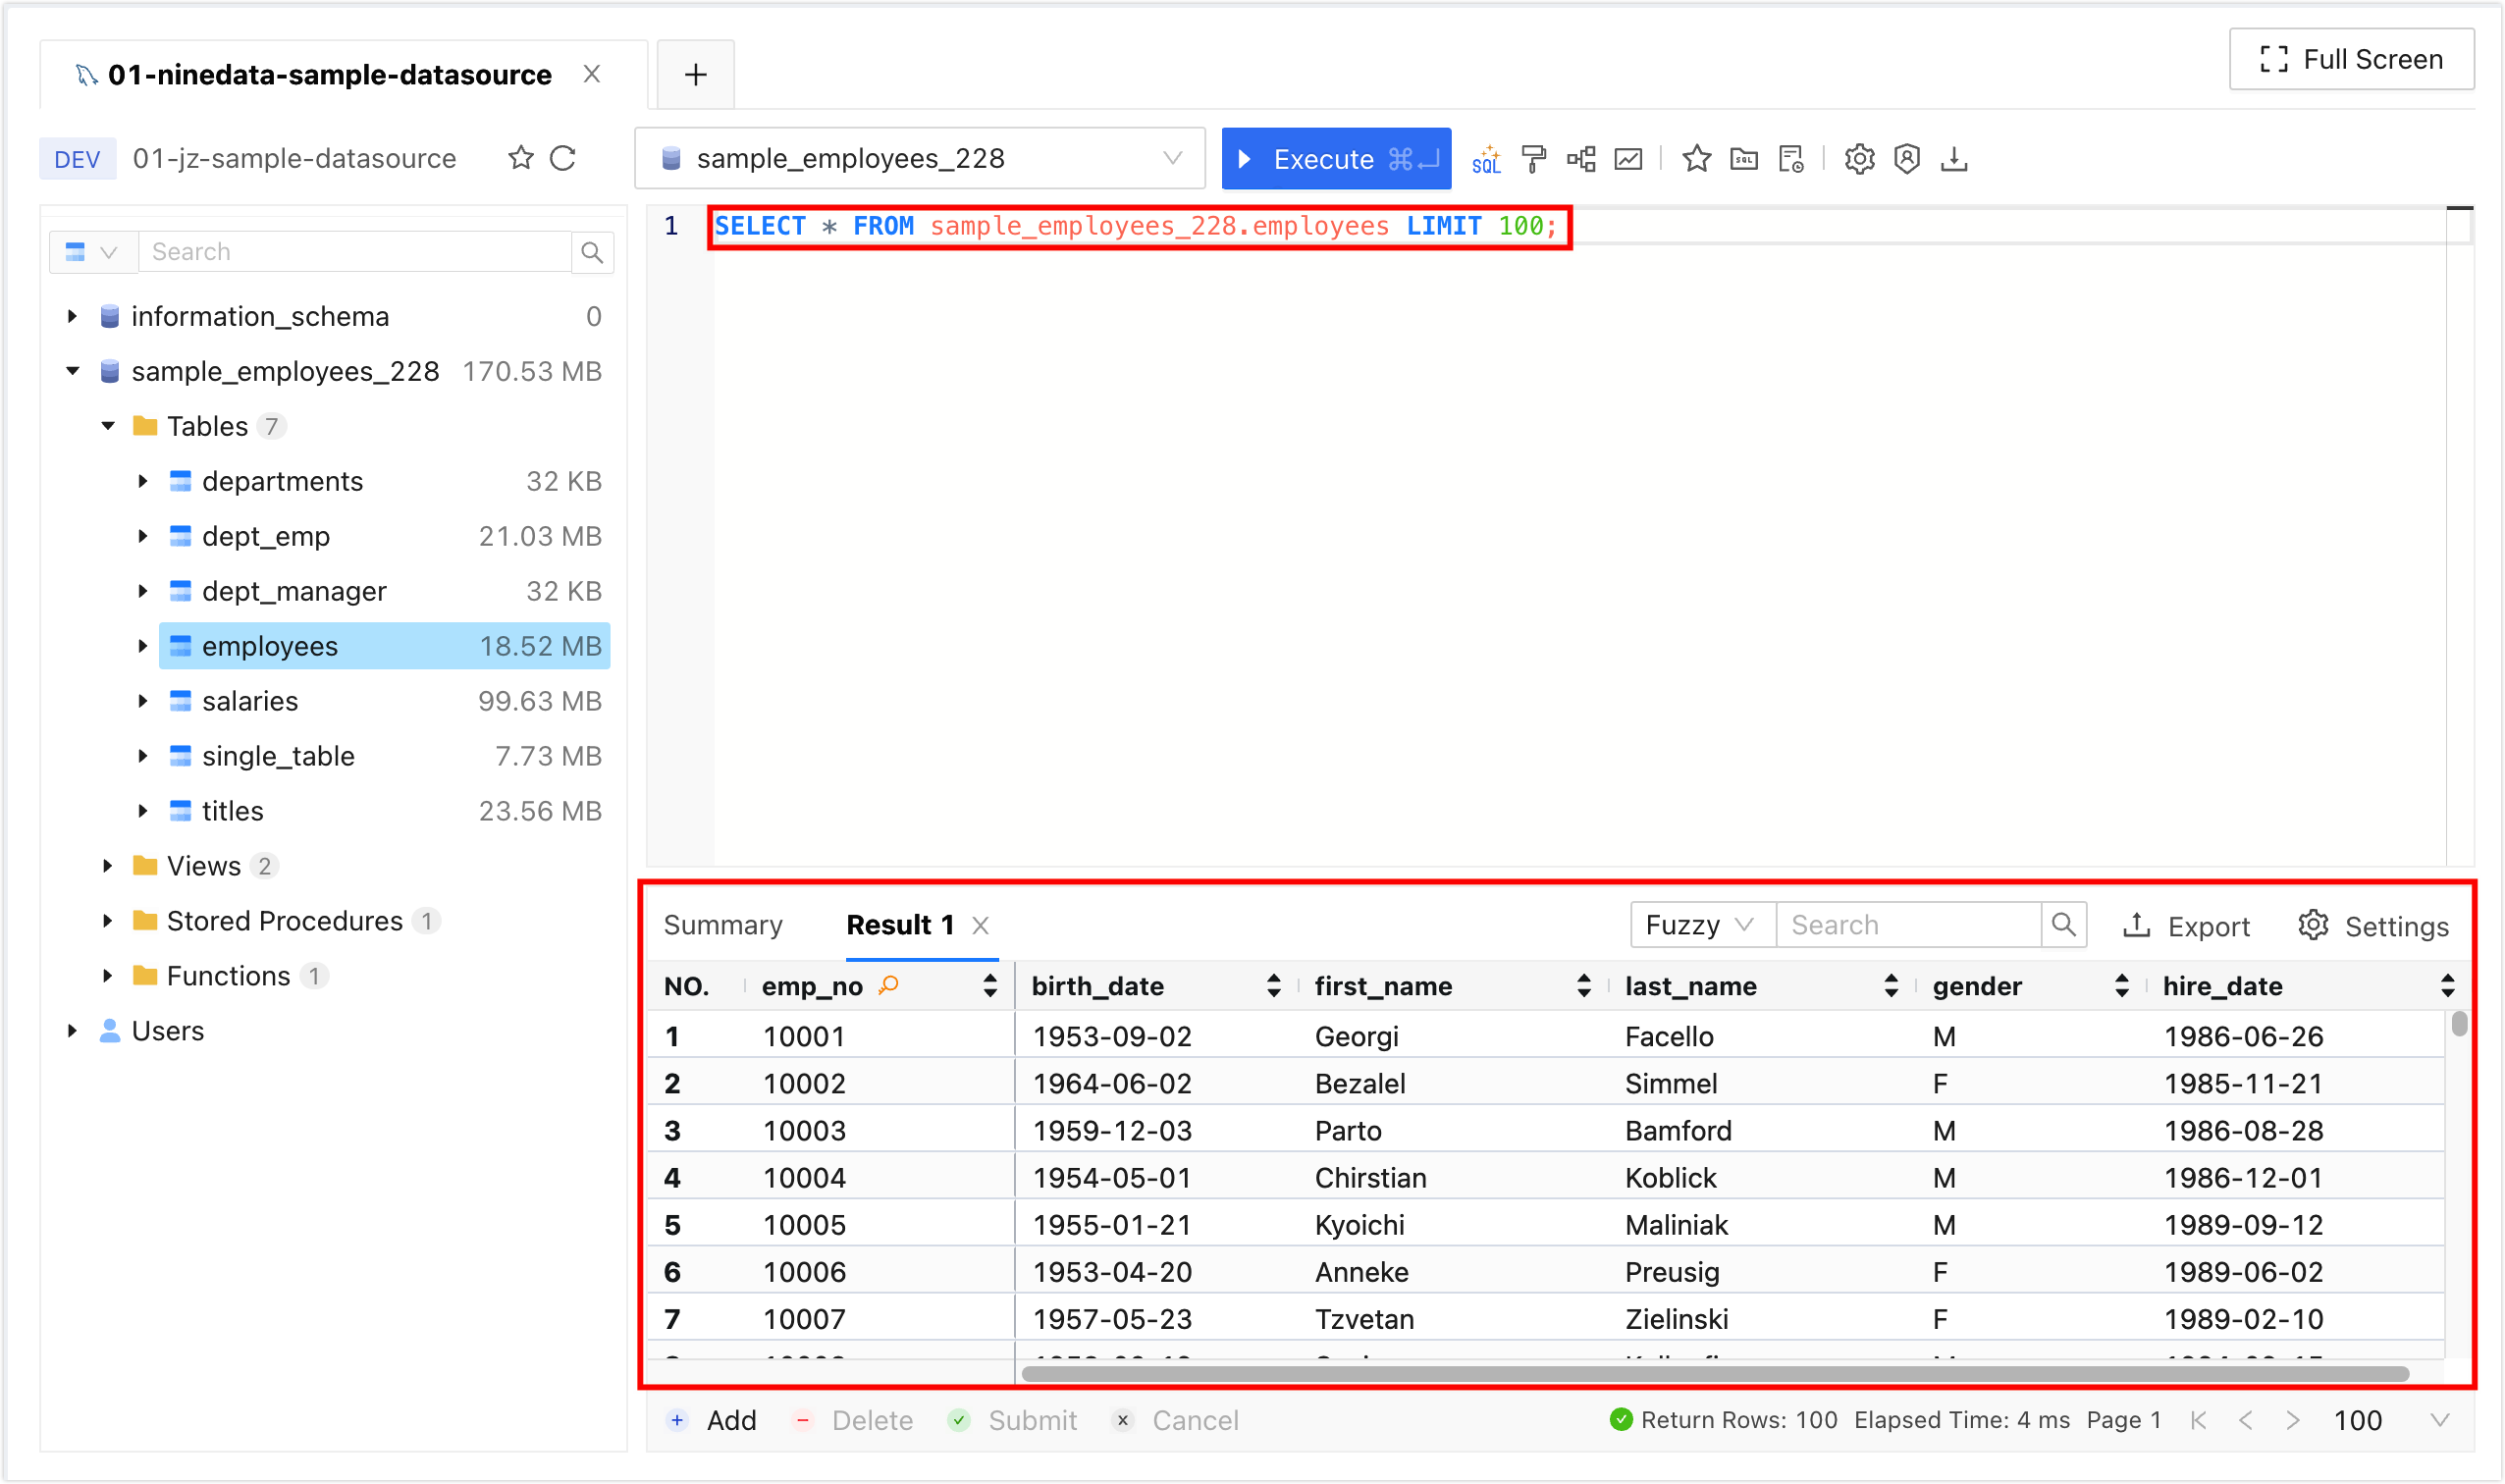Viewport: 2505px width, 1484px height.
Task: Collapse the Tables folder
Action: pyautogui.click(x=108, y=427)
